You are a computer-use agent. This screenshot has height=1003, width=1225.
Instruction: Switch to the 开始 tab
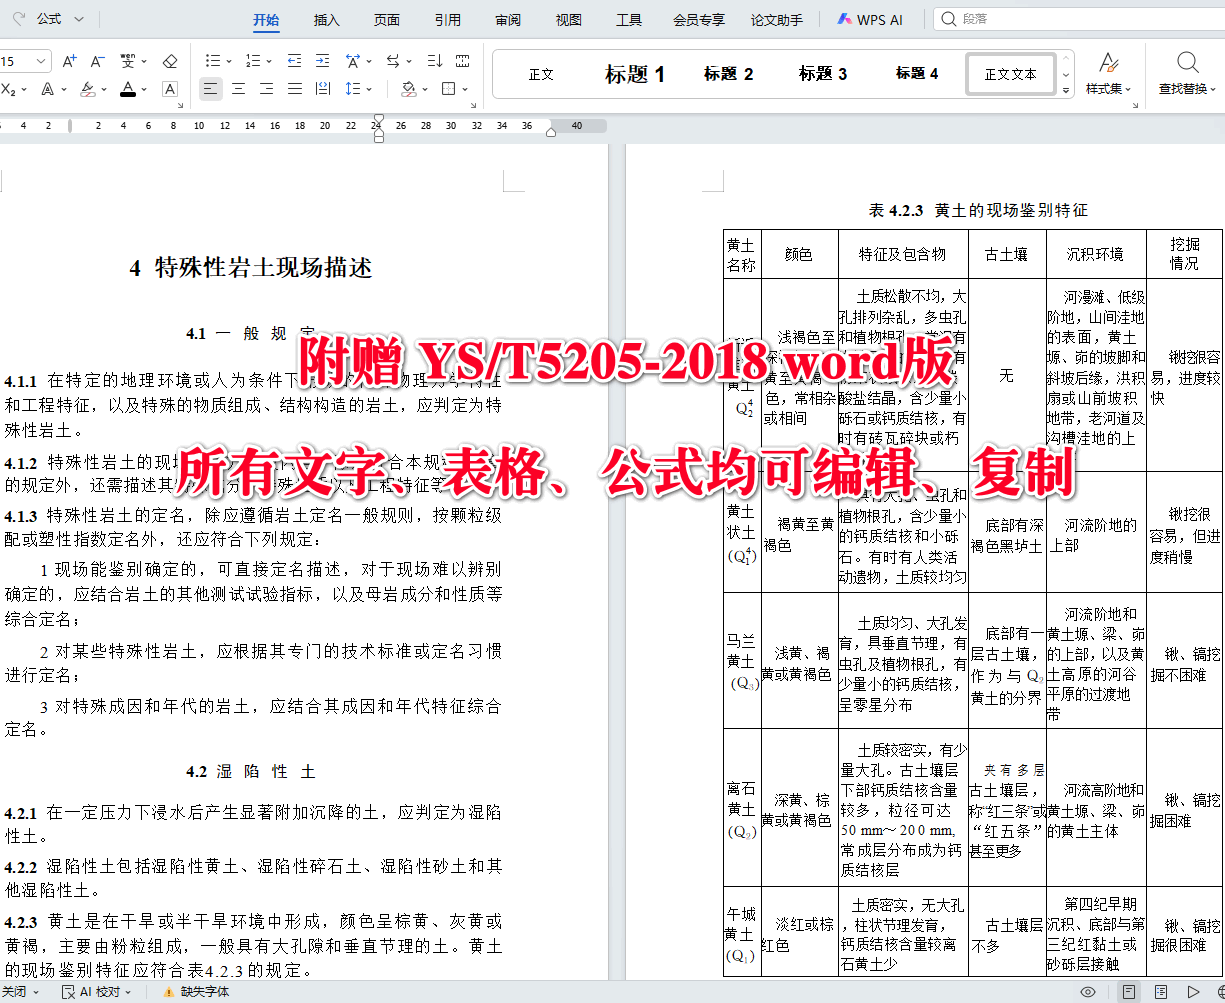[x=266, y=20]
